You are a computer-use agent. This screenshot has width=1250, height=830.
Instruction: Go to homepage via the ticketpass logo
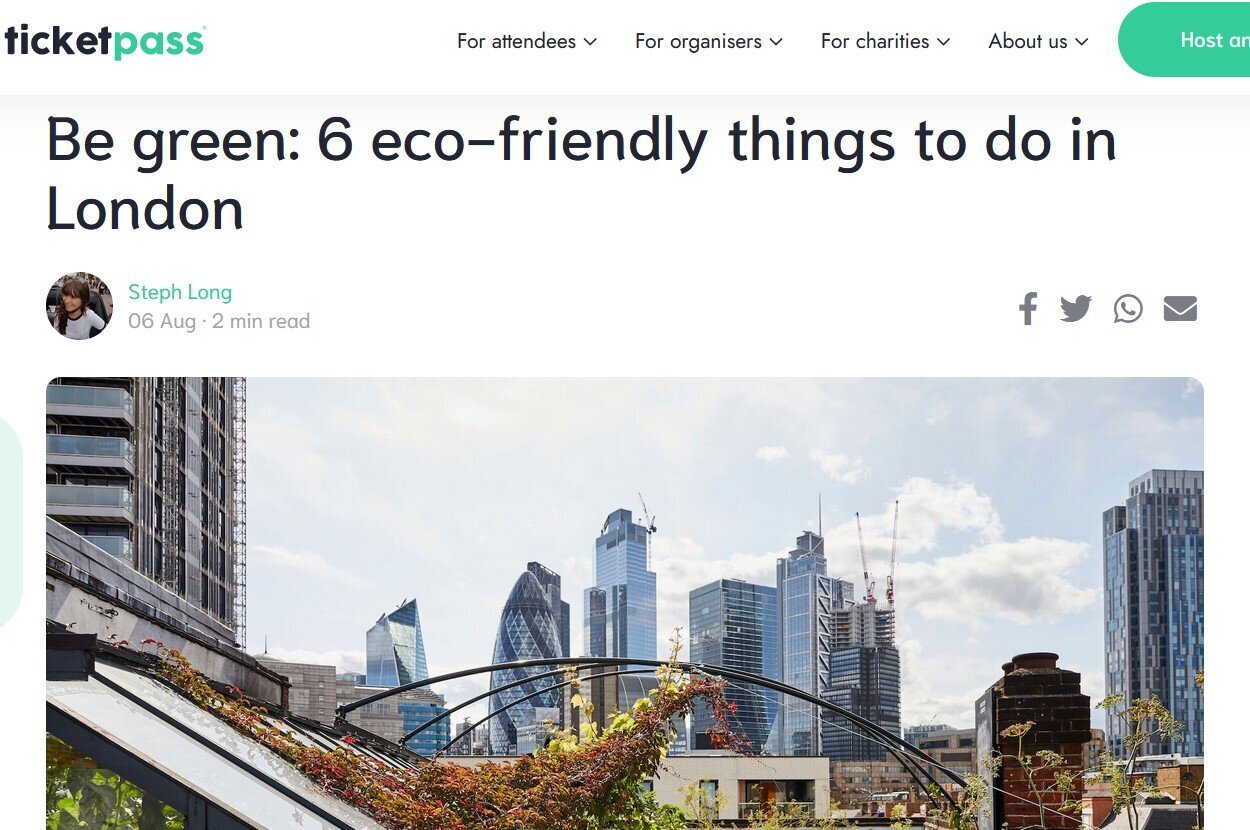(x=104, y=41)
